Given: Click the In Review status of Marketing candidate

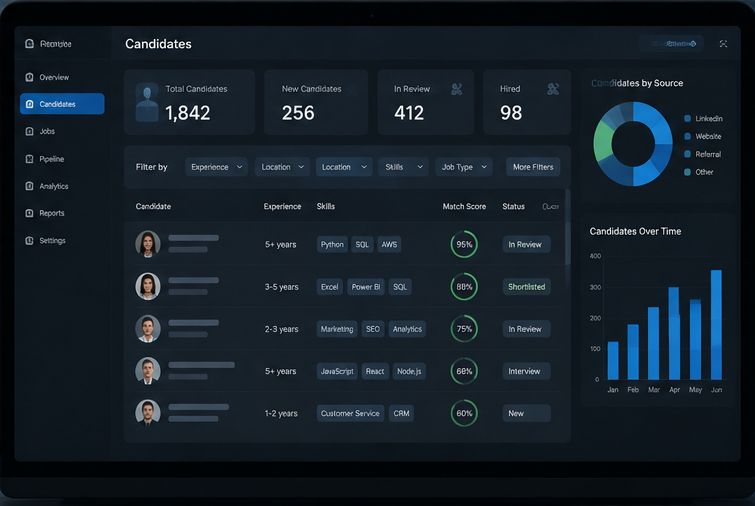Looking at the screenshot, I should point(526,329).
